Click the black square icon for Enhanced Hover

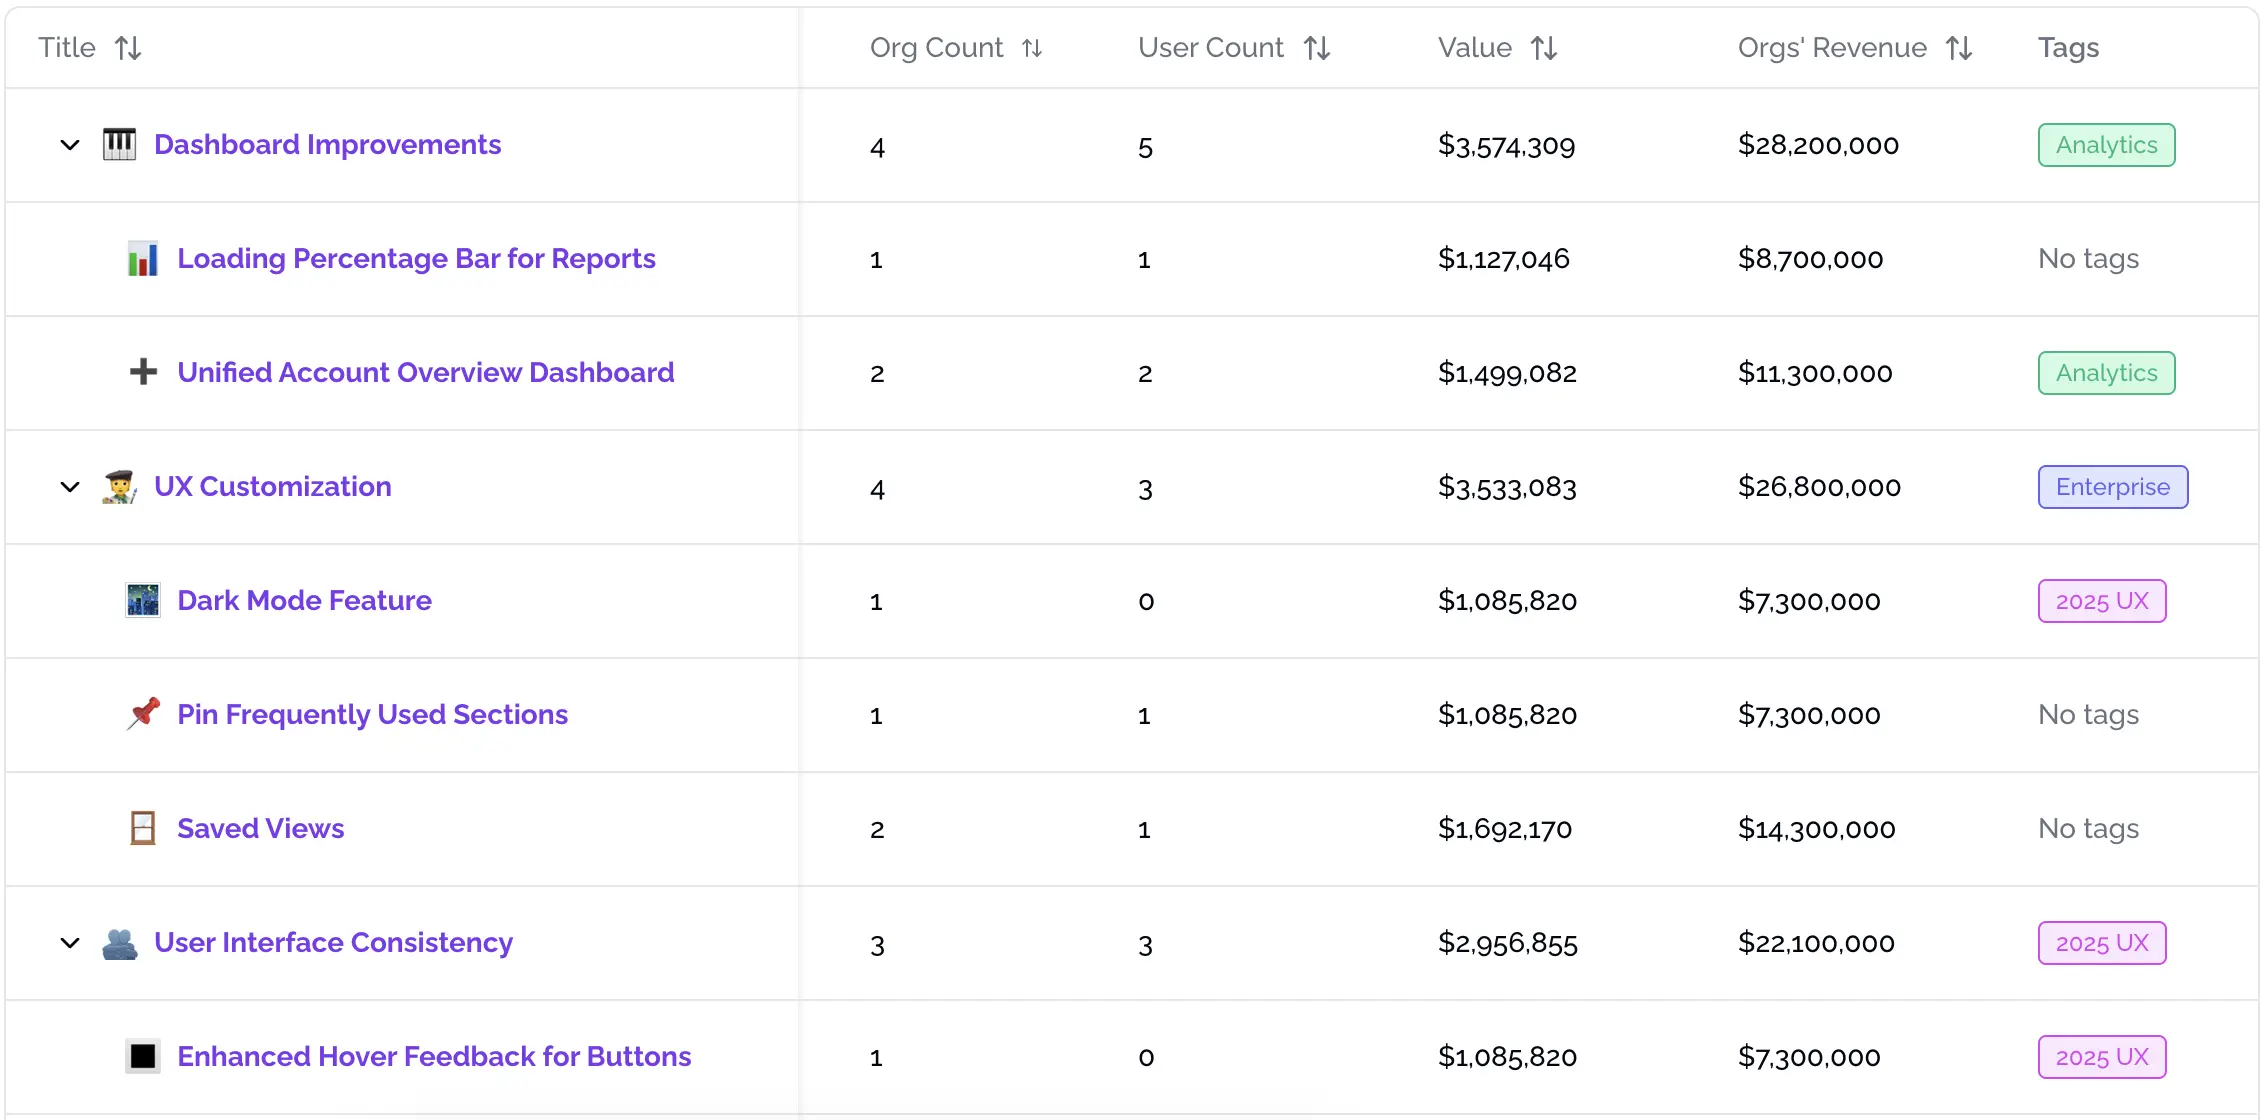click(143, 1056)
